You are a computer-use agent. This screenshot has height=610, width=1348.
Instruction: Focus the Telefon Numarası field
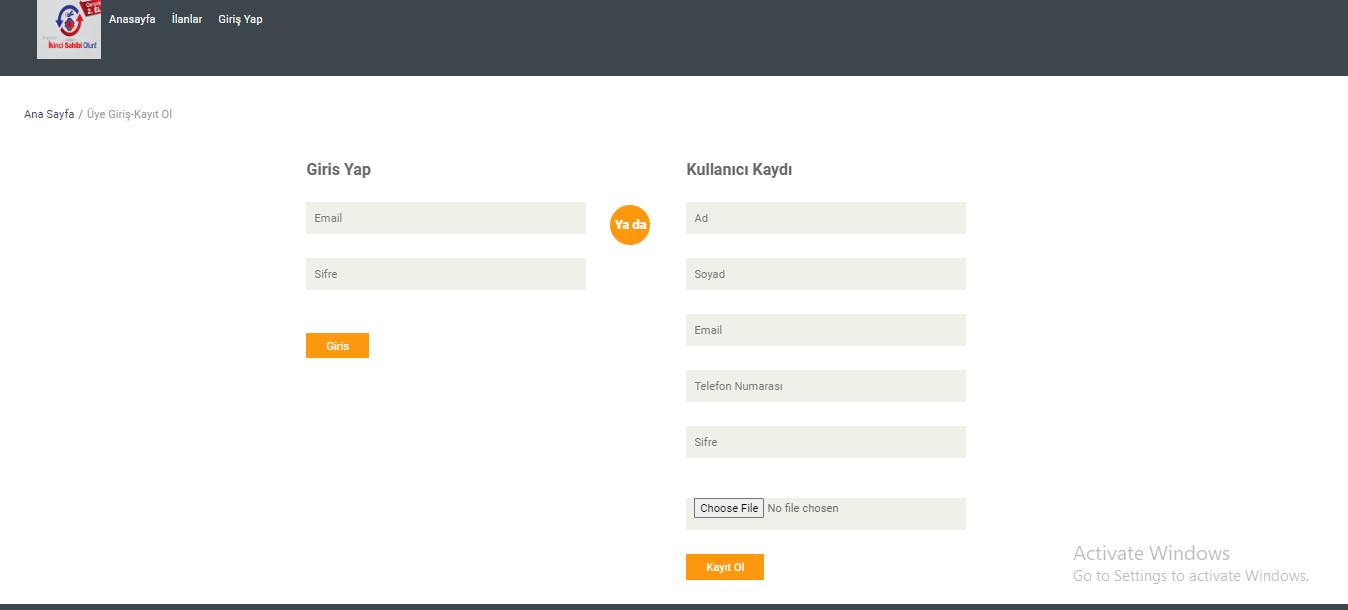coord(825,385)
